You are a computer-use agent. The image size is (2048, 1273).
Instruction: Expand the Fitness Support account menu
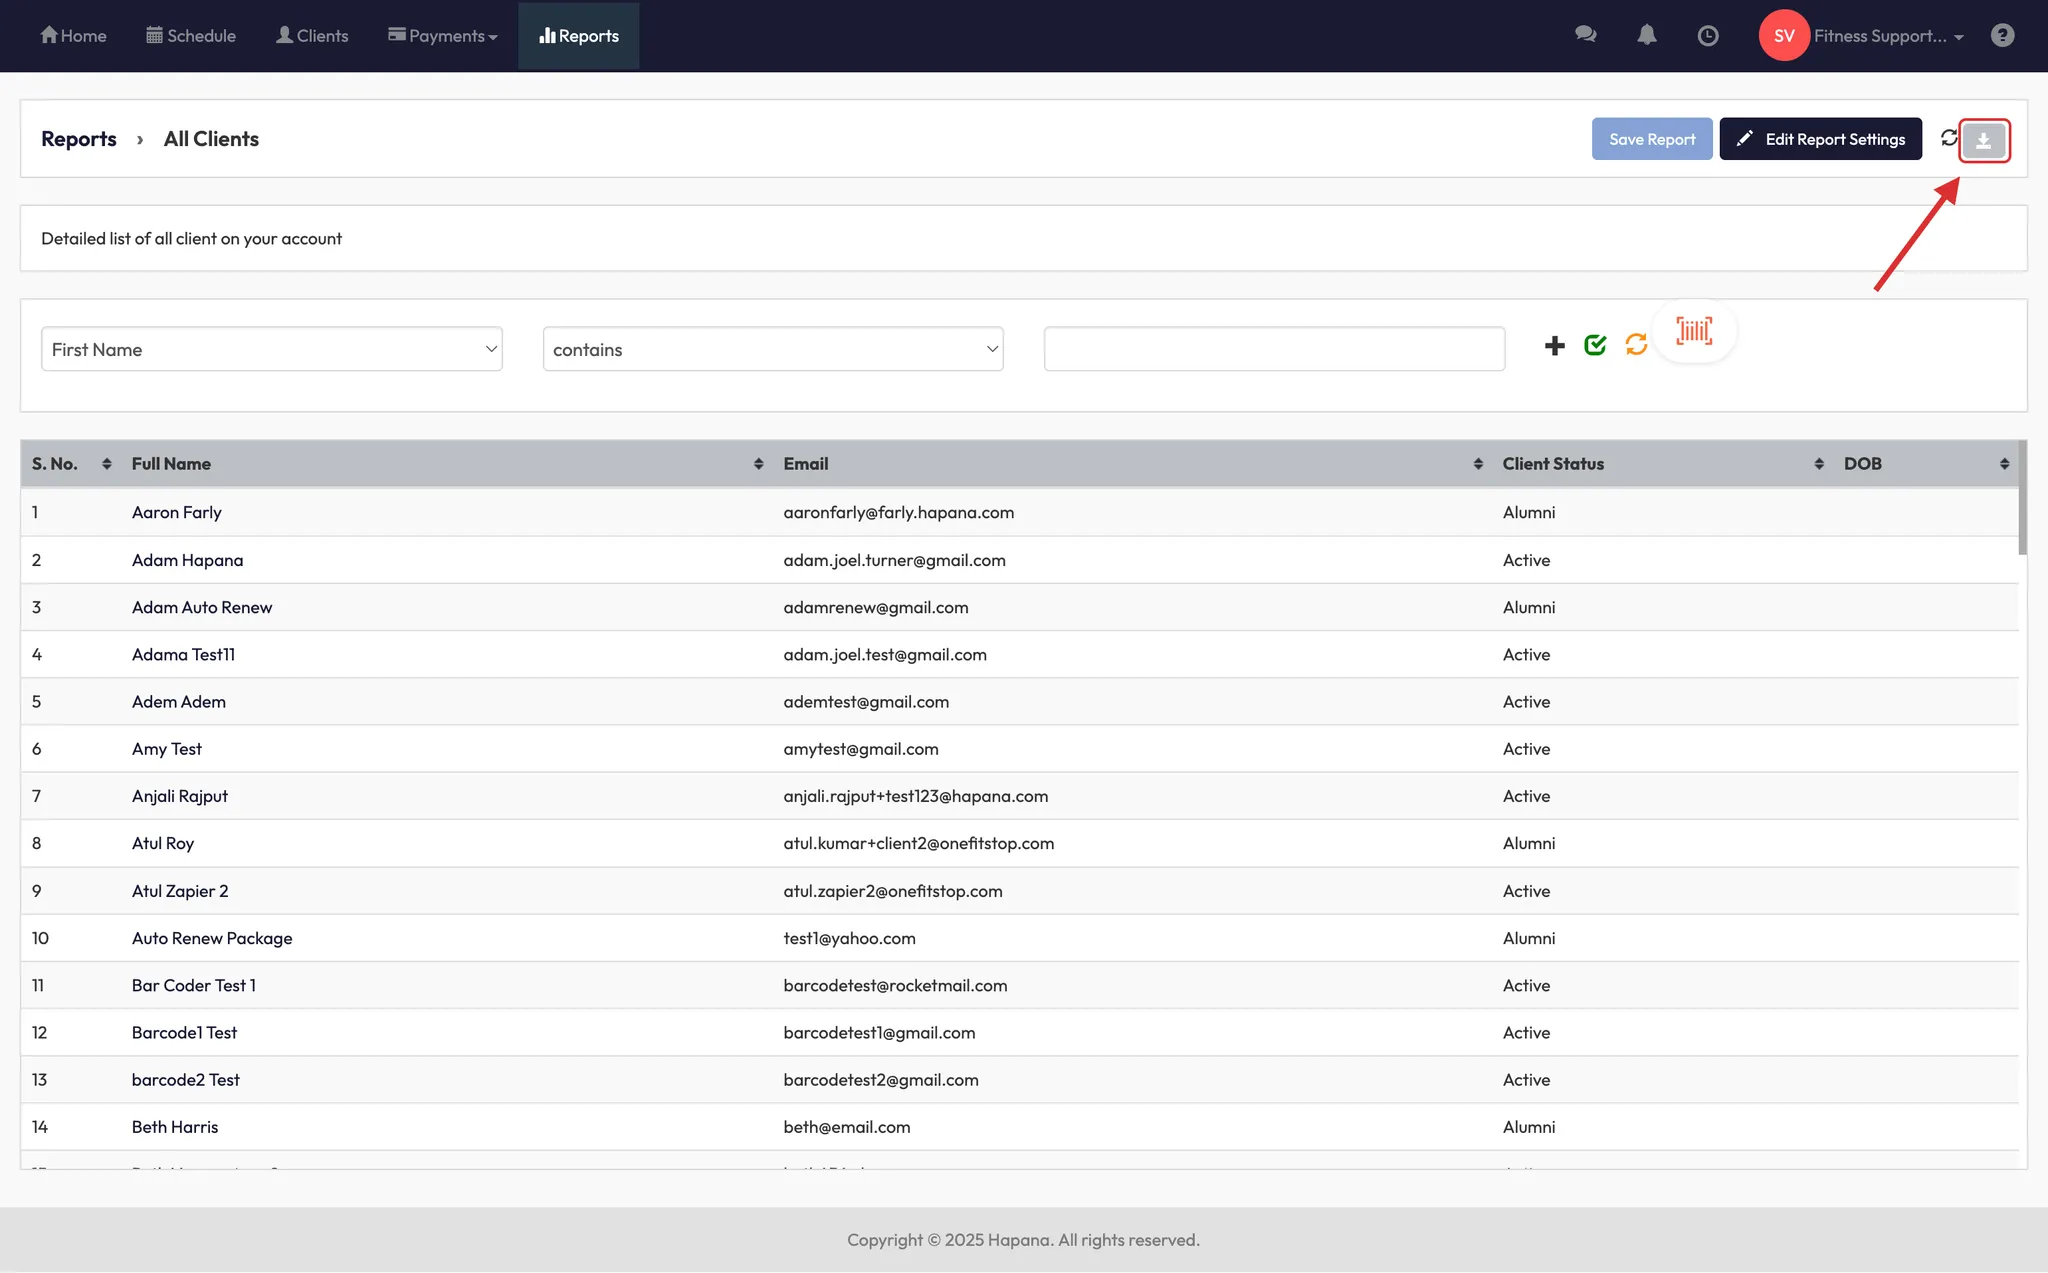pyautogui.click(x=1888, y=36)
